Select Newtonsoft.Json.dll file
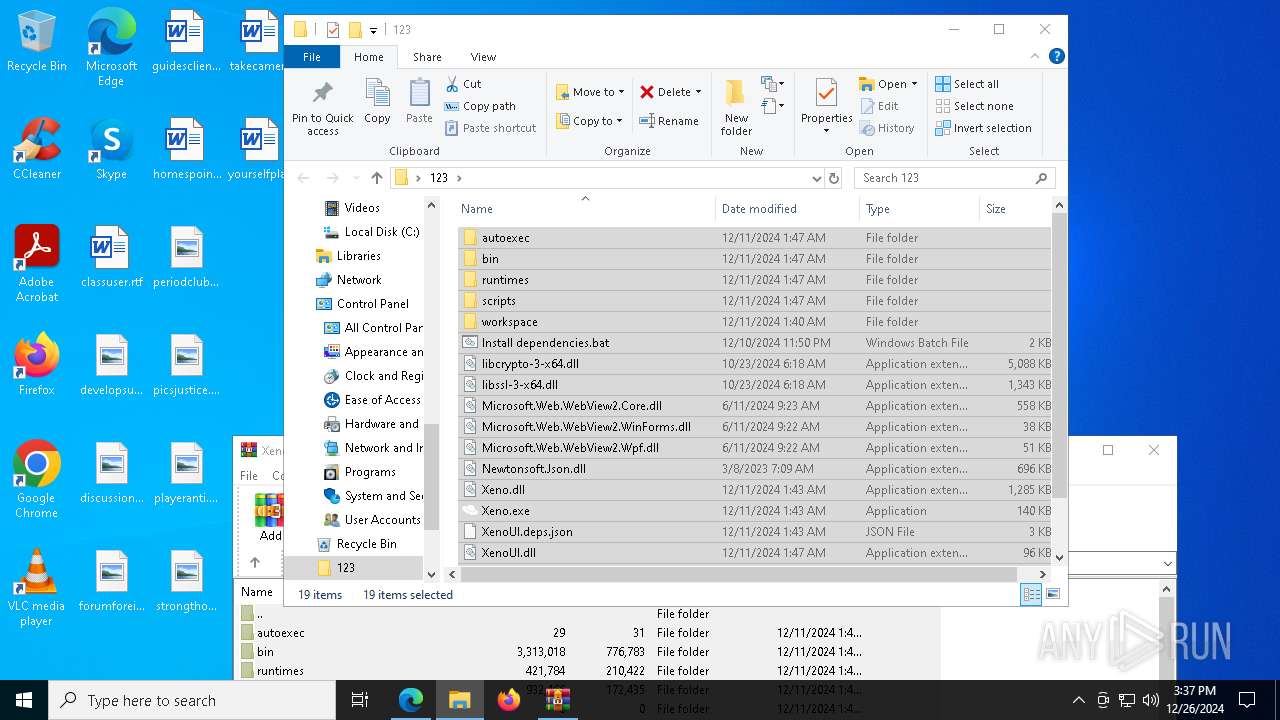Viewport: 1280px width, 720px height. click(755, 469)
